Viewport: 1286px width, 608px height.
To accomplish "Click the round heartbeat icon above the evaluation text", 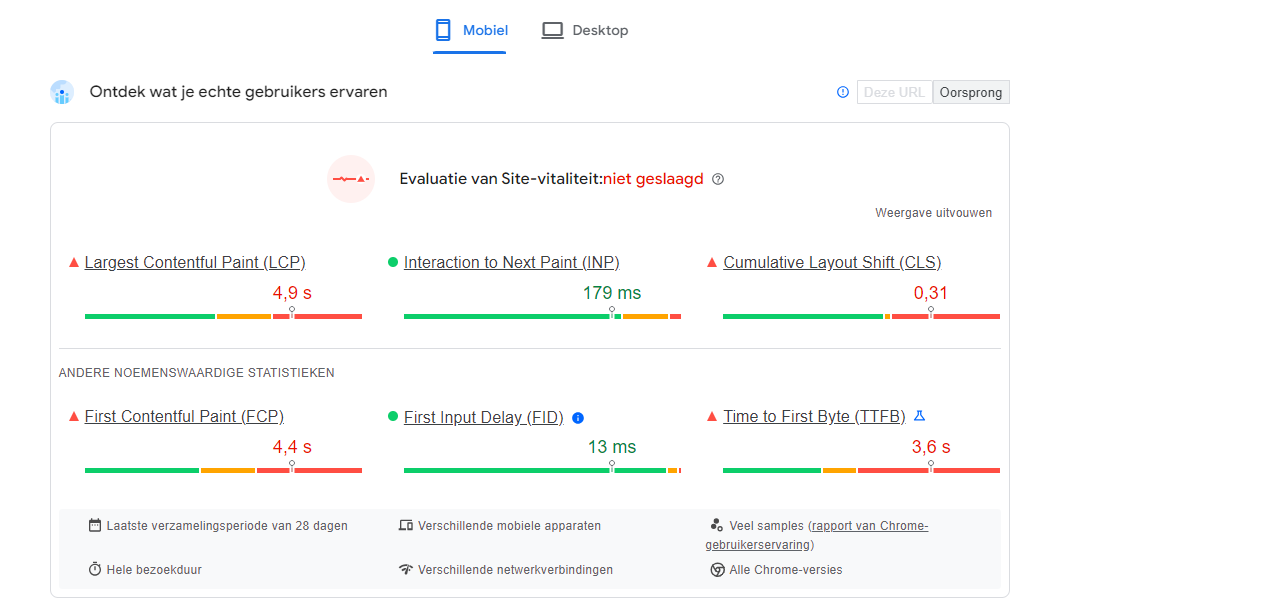I will click(351, 179).
